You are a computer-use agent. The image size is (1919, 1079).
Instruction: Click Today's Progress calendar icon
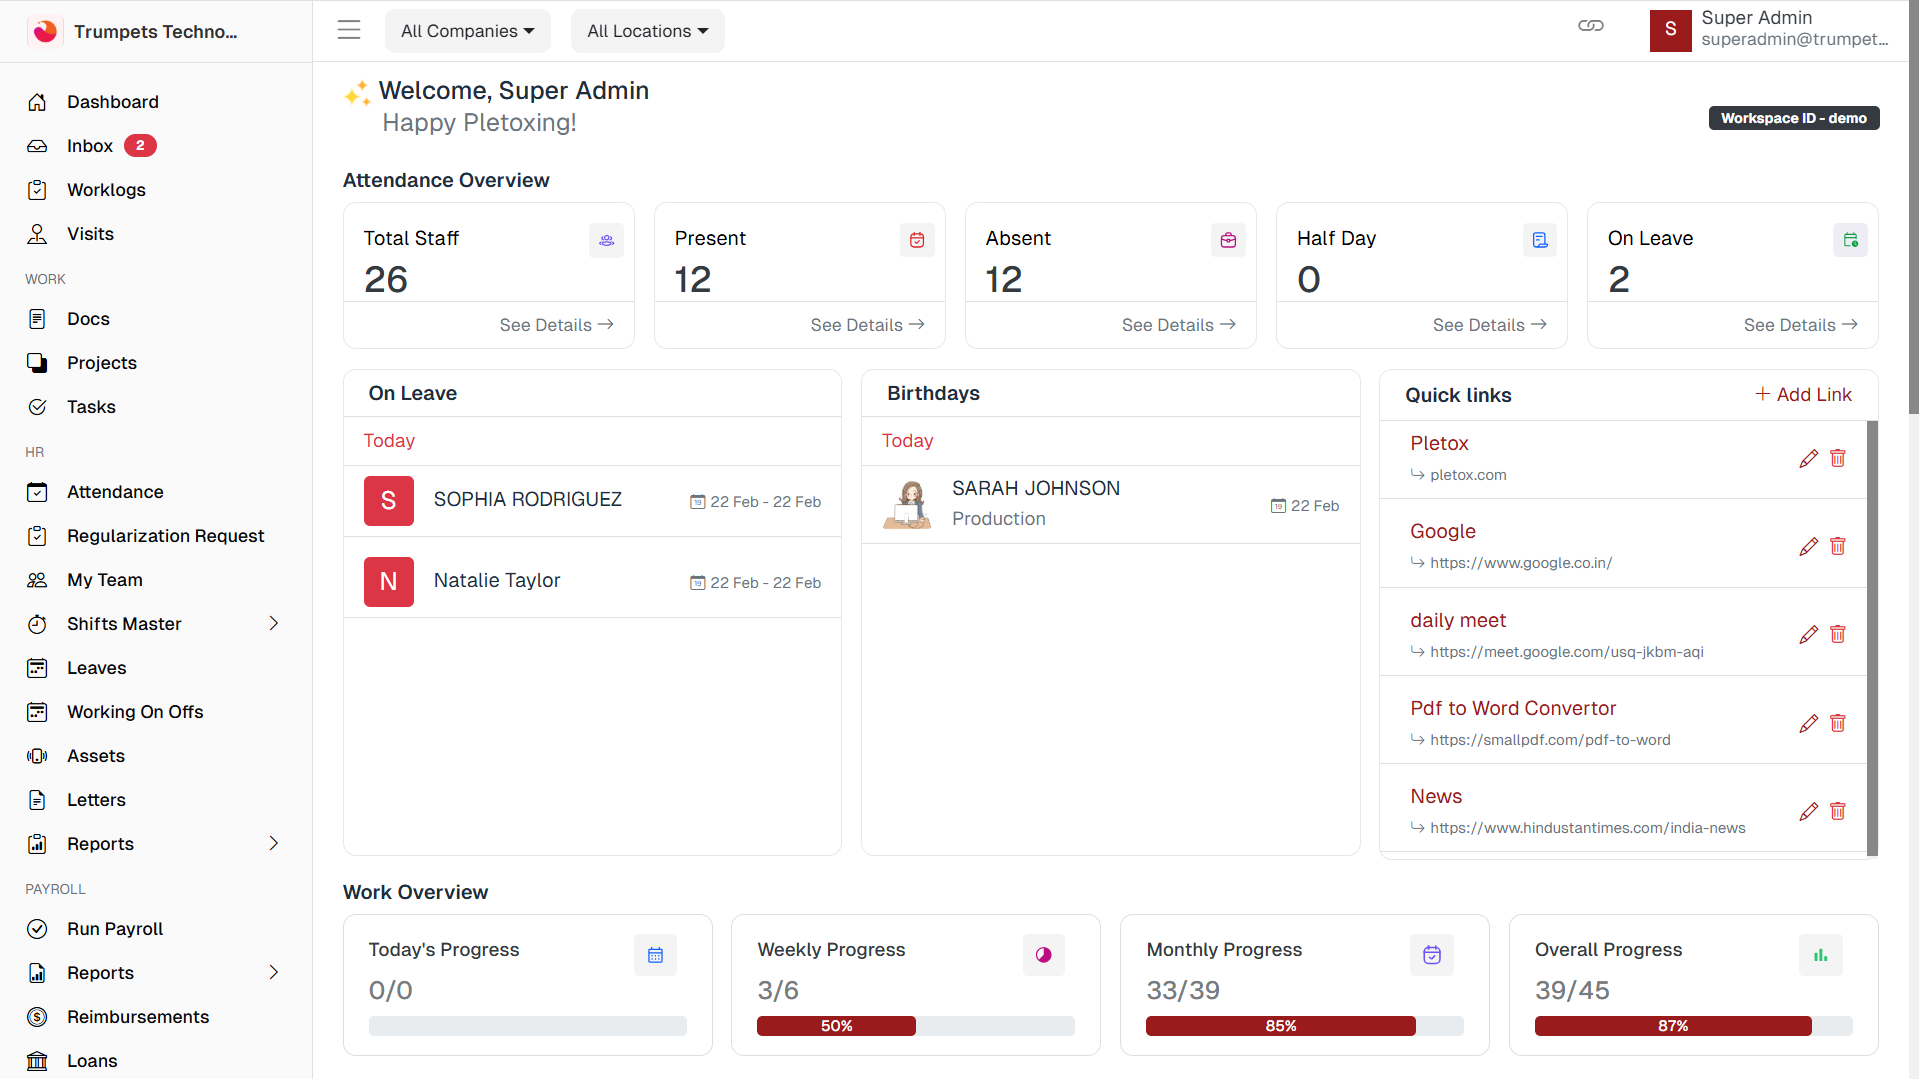pos(655,955)
